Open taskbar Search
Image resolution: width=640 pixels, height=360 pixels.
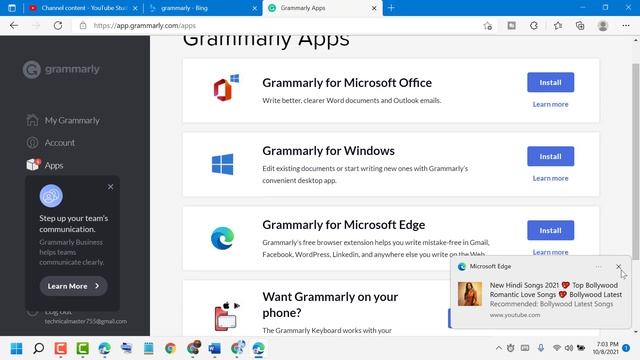coord(38,348)
